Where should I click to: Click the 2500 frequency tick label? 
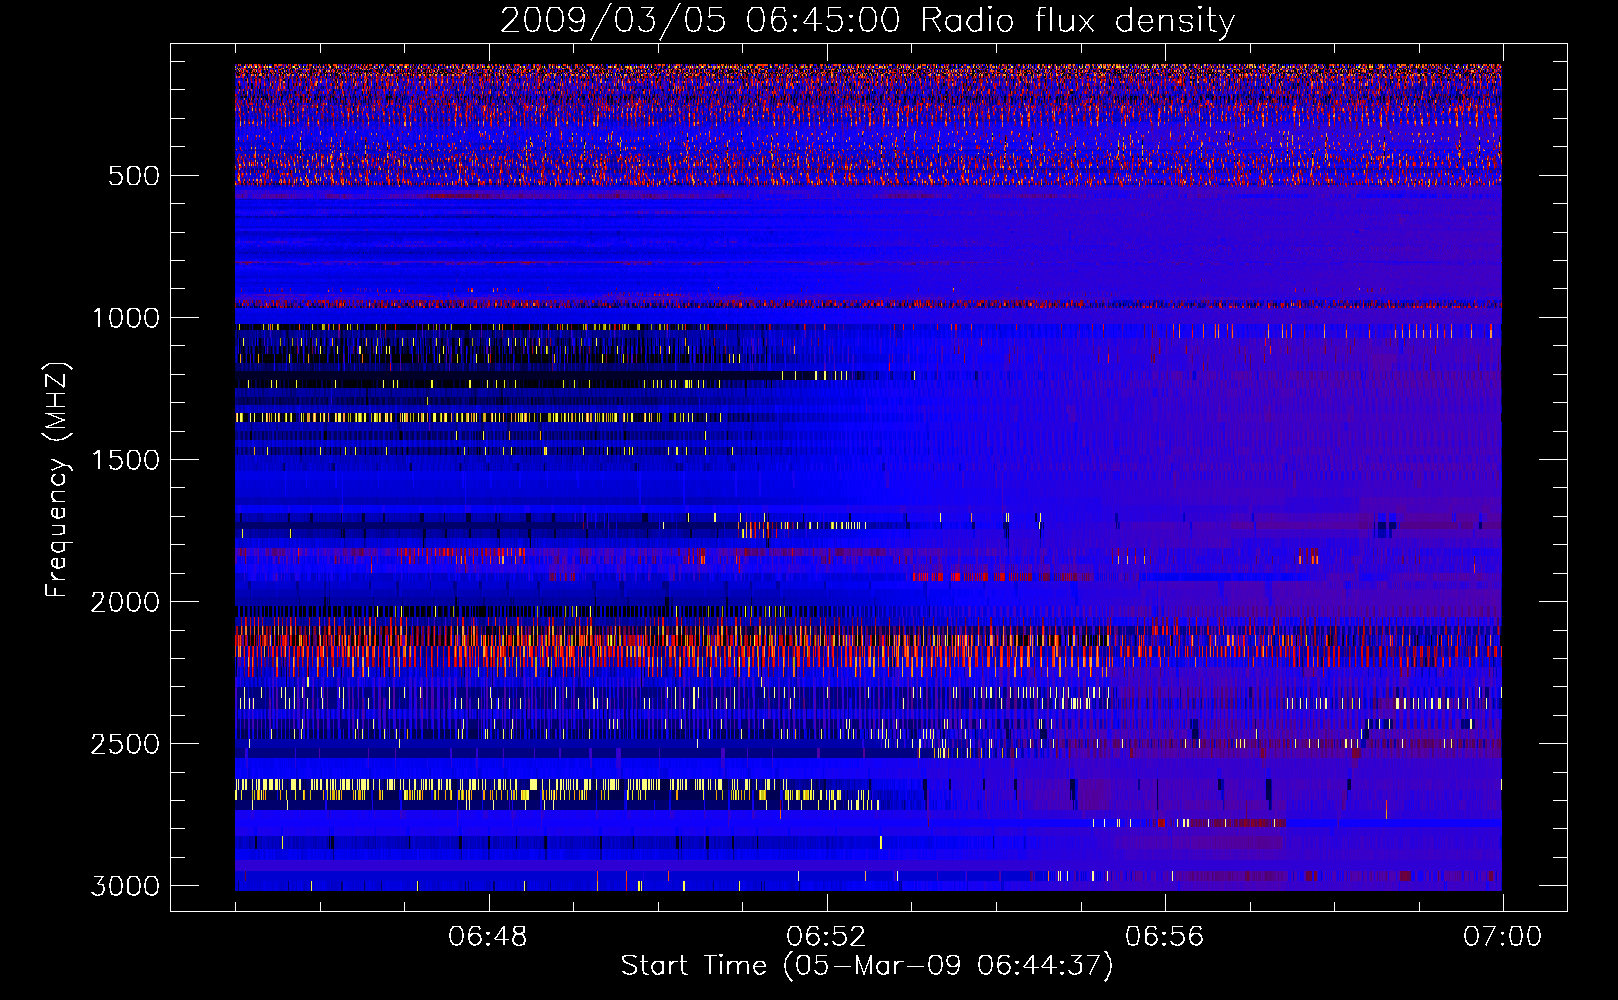pos(126,744)
